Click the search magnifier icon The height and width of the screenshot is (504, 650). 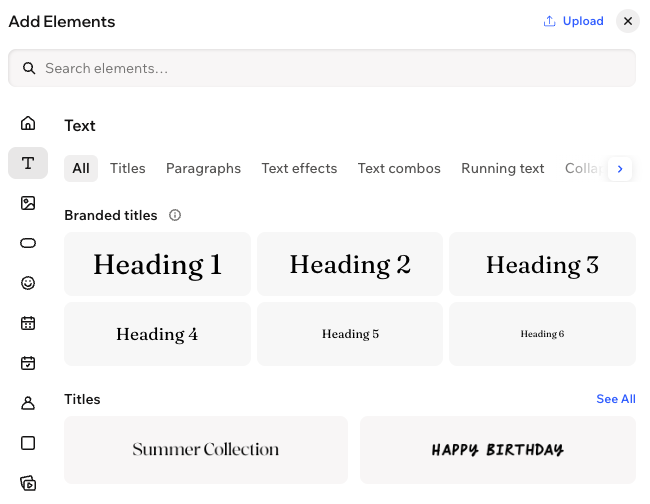click(x=29, y=68)
